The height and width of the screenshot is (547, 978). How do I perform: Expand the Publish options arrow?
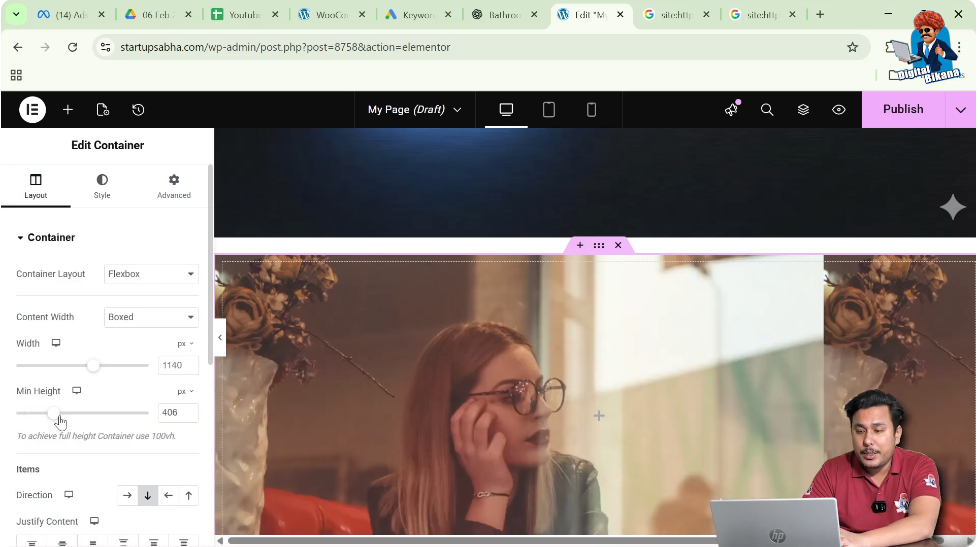[961, 110]
